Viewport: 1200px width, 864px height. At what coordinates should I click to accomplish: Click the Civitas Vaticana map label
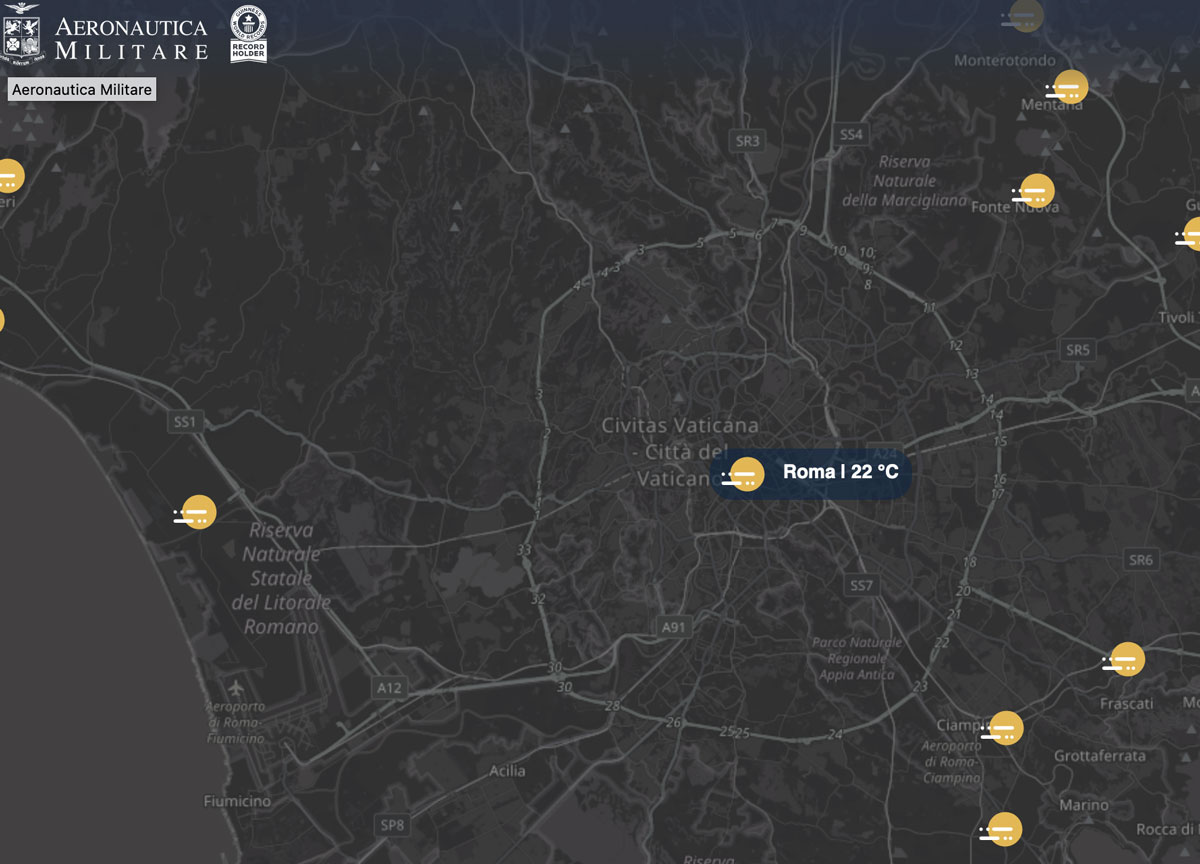pos(679,426)
